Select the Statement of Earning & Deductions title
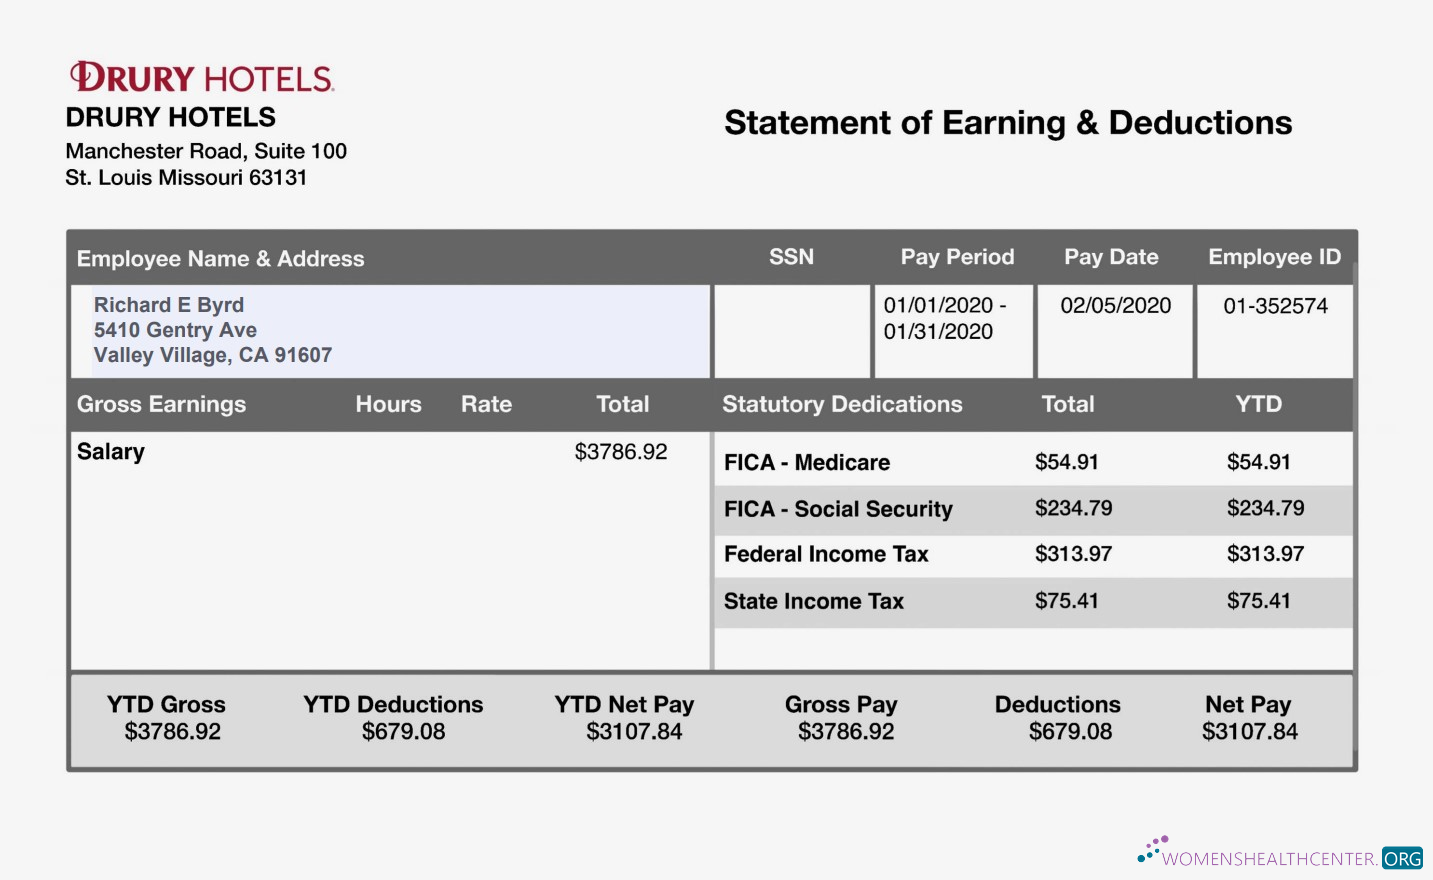 (1008, 122)
